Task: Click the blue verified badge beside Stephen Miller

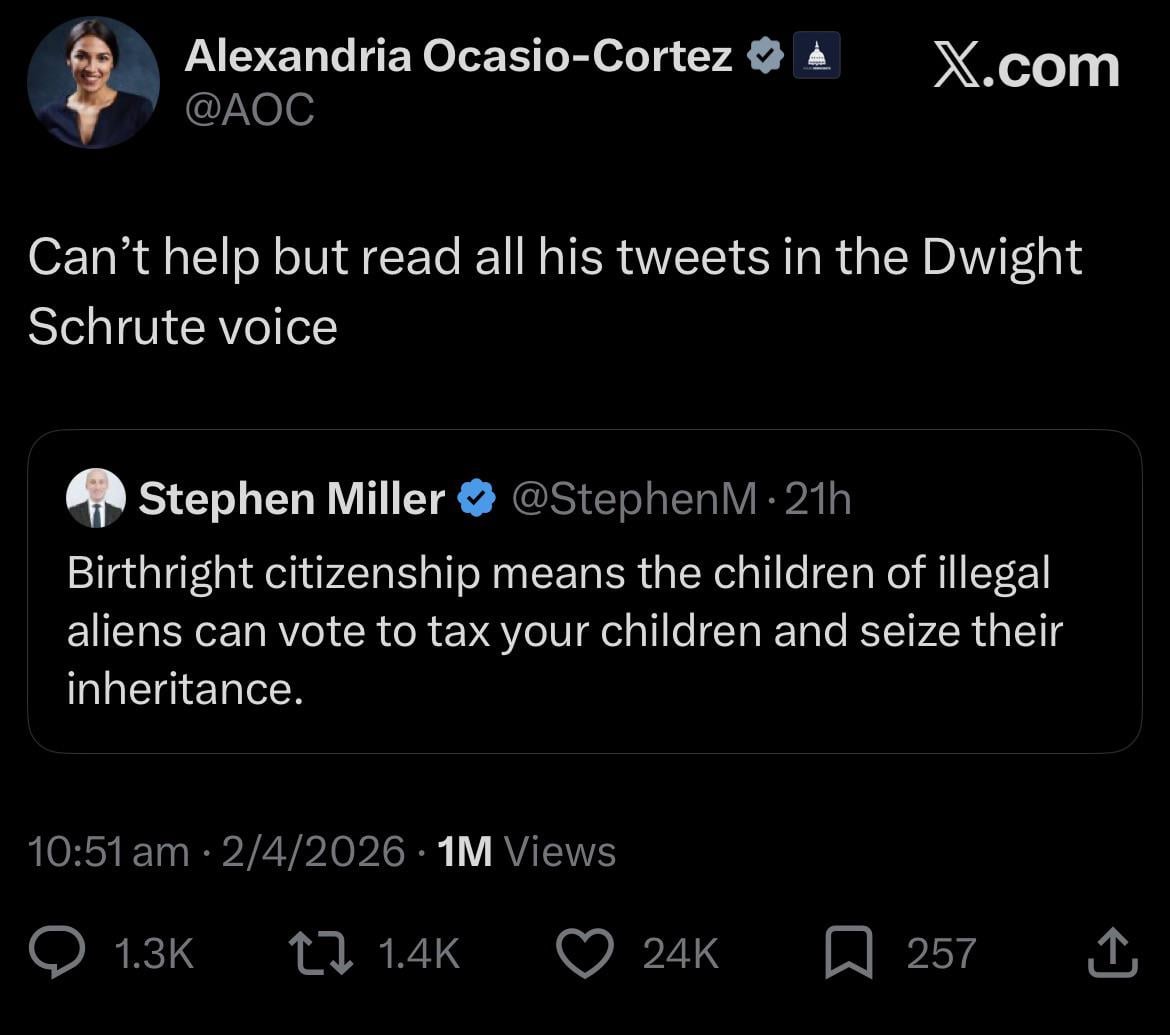Action: point(477,498)
